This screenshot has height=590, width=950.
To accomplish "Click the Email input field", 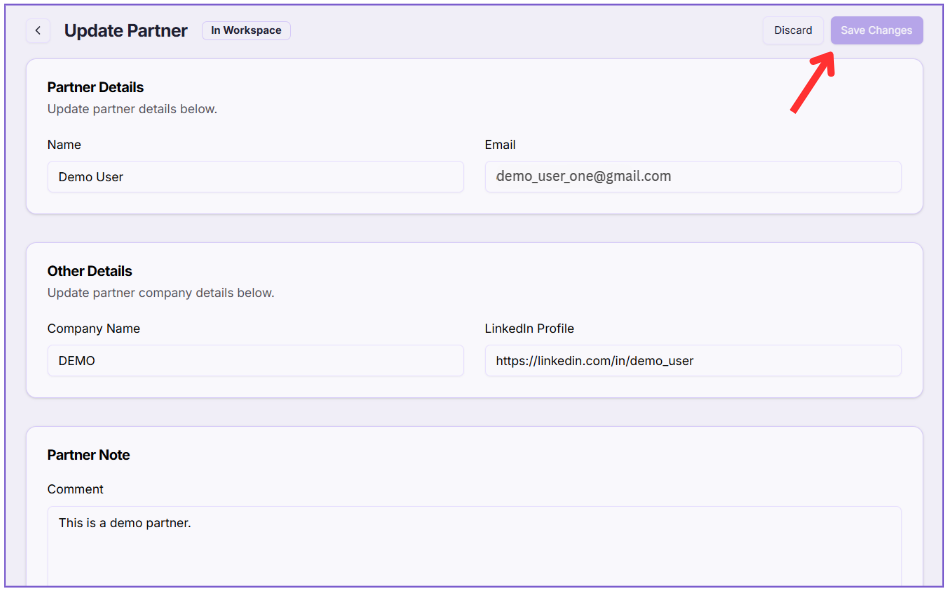I will tap(693, 177).
